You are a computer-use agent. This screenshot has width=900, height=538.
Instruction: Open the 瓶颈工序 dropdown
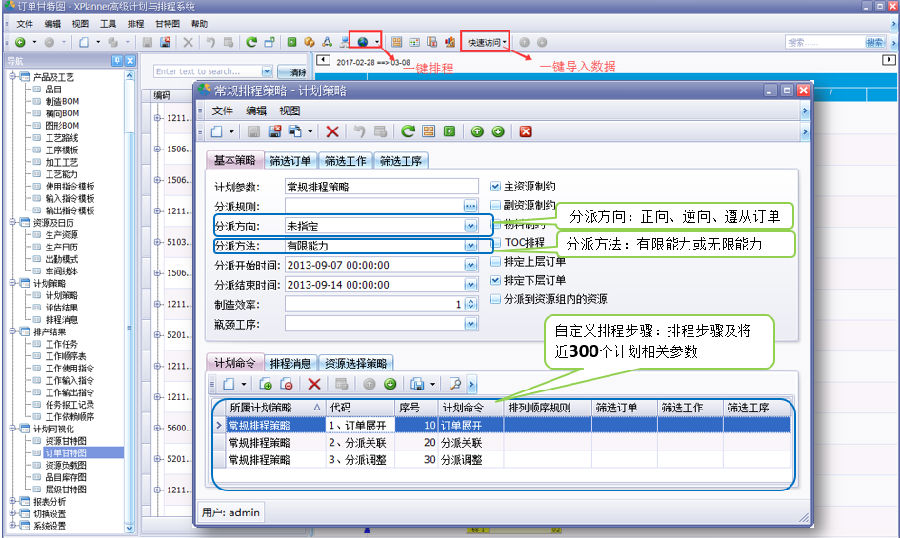point(470,323)
